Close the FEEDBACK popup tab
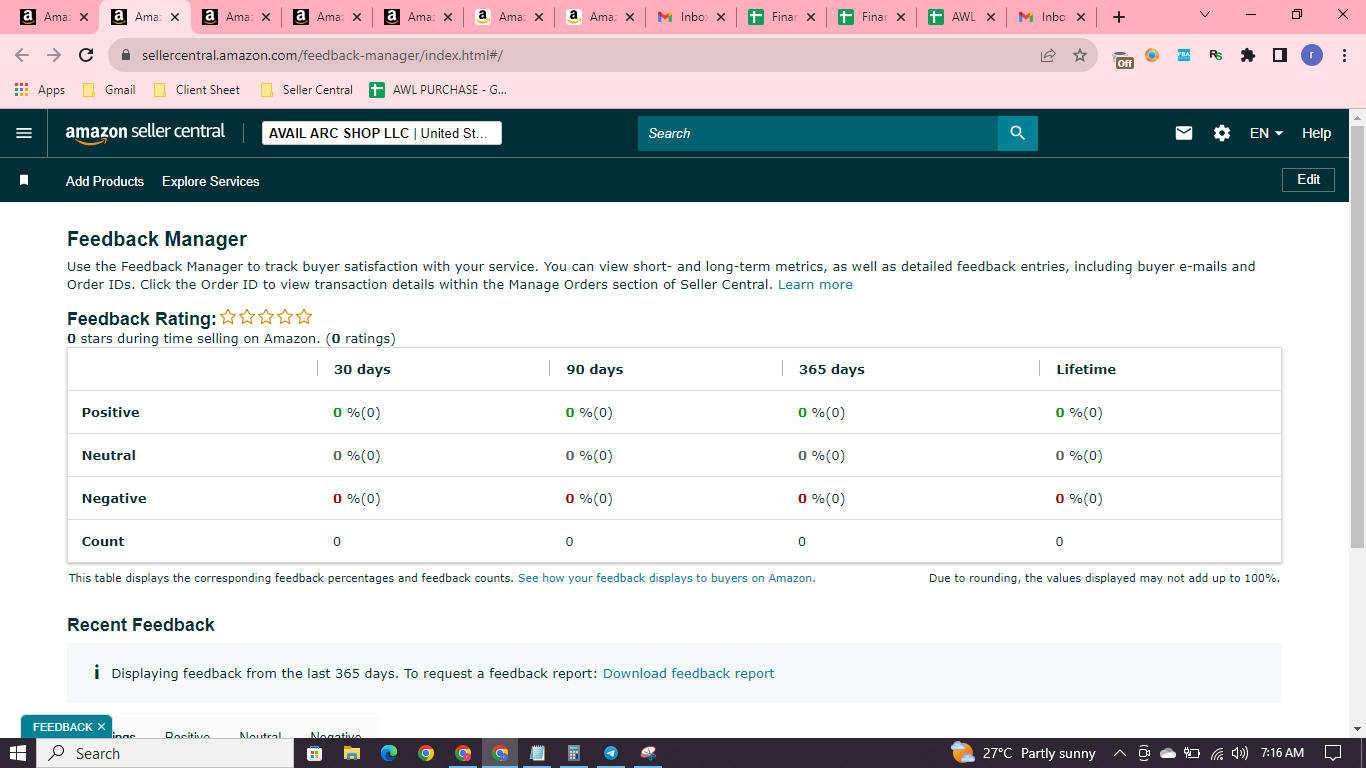The width and height of the screenshot is (1366, 768). (101, 727)
